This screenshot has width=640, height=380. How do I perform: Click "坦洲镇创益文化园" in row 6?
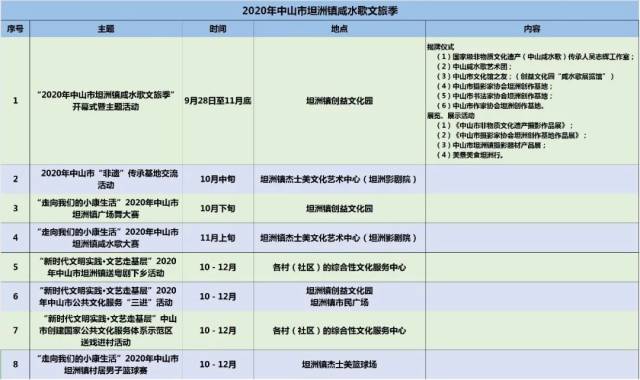click(x=339, y=291)
